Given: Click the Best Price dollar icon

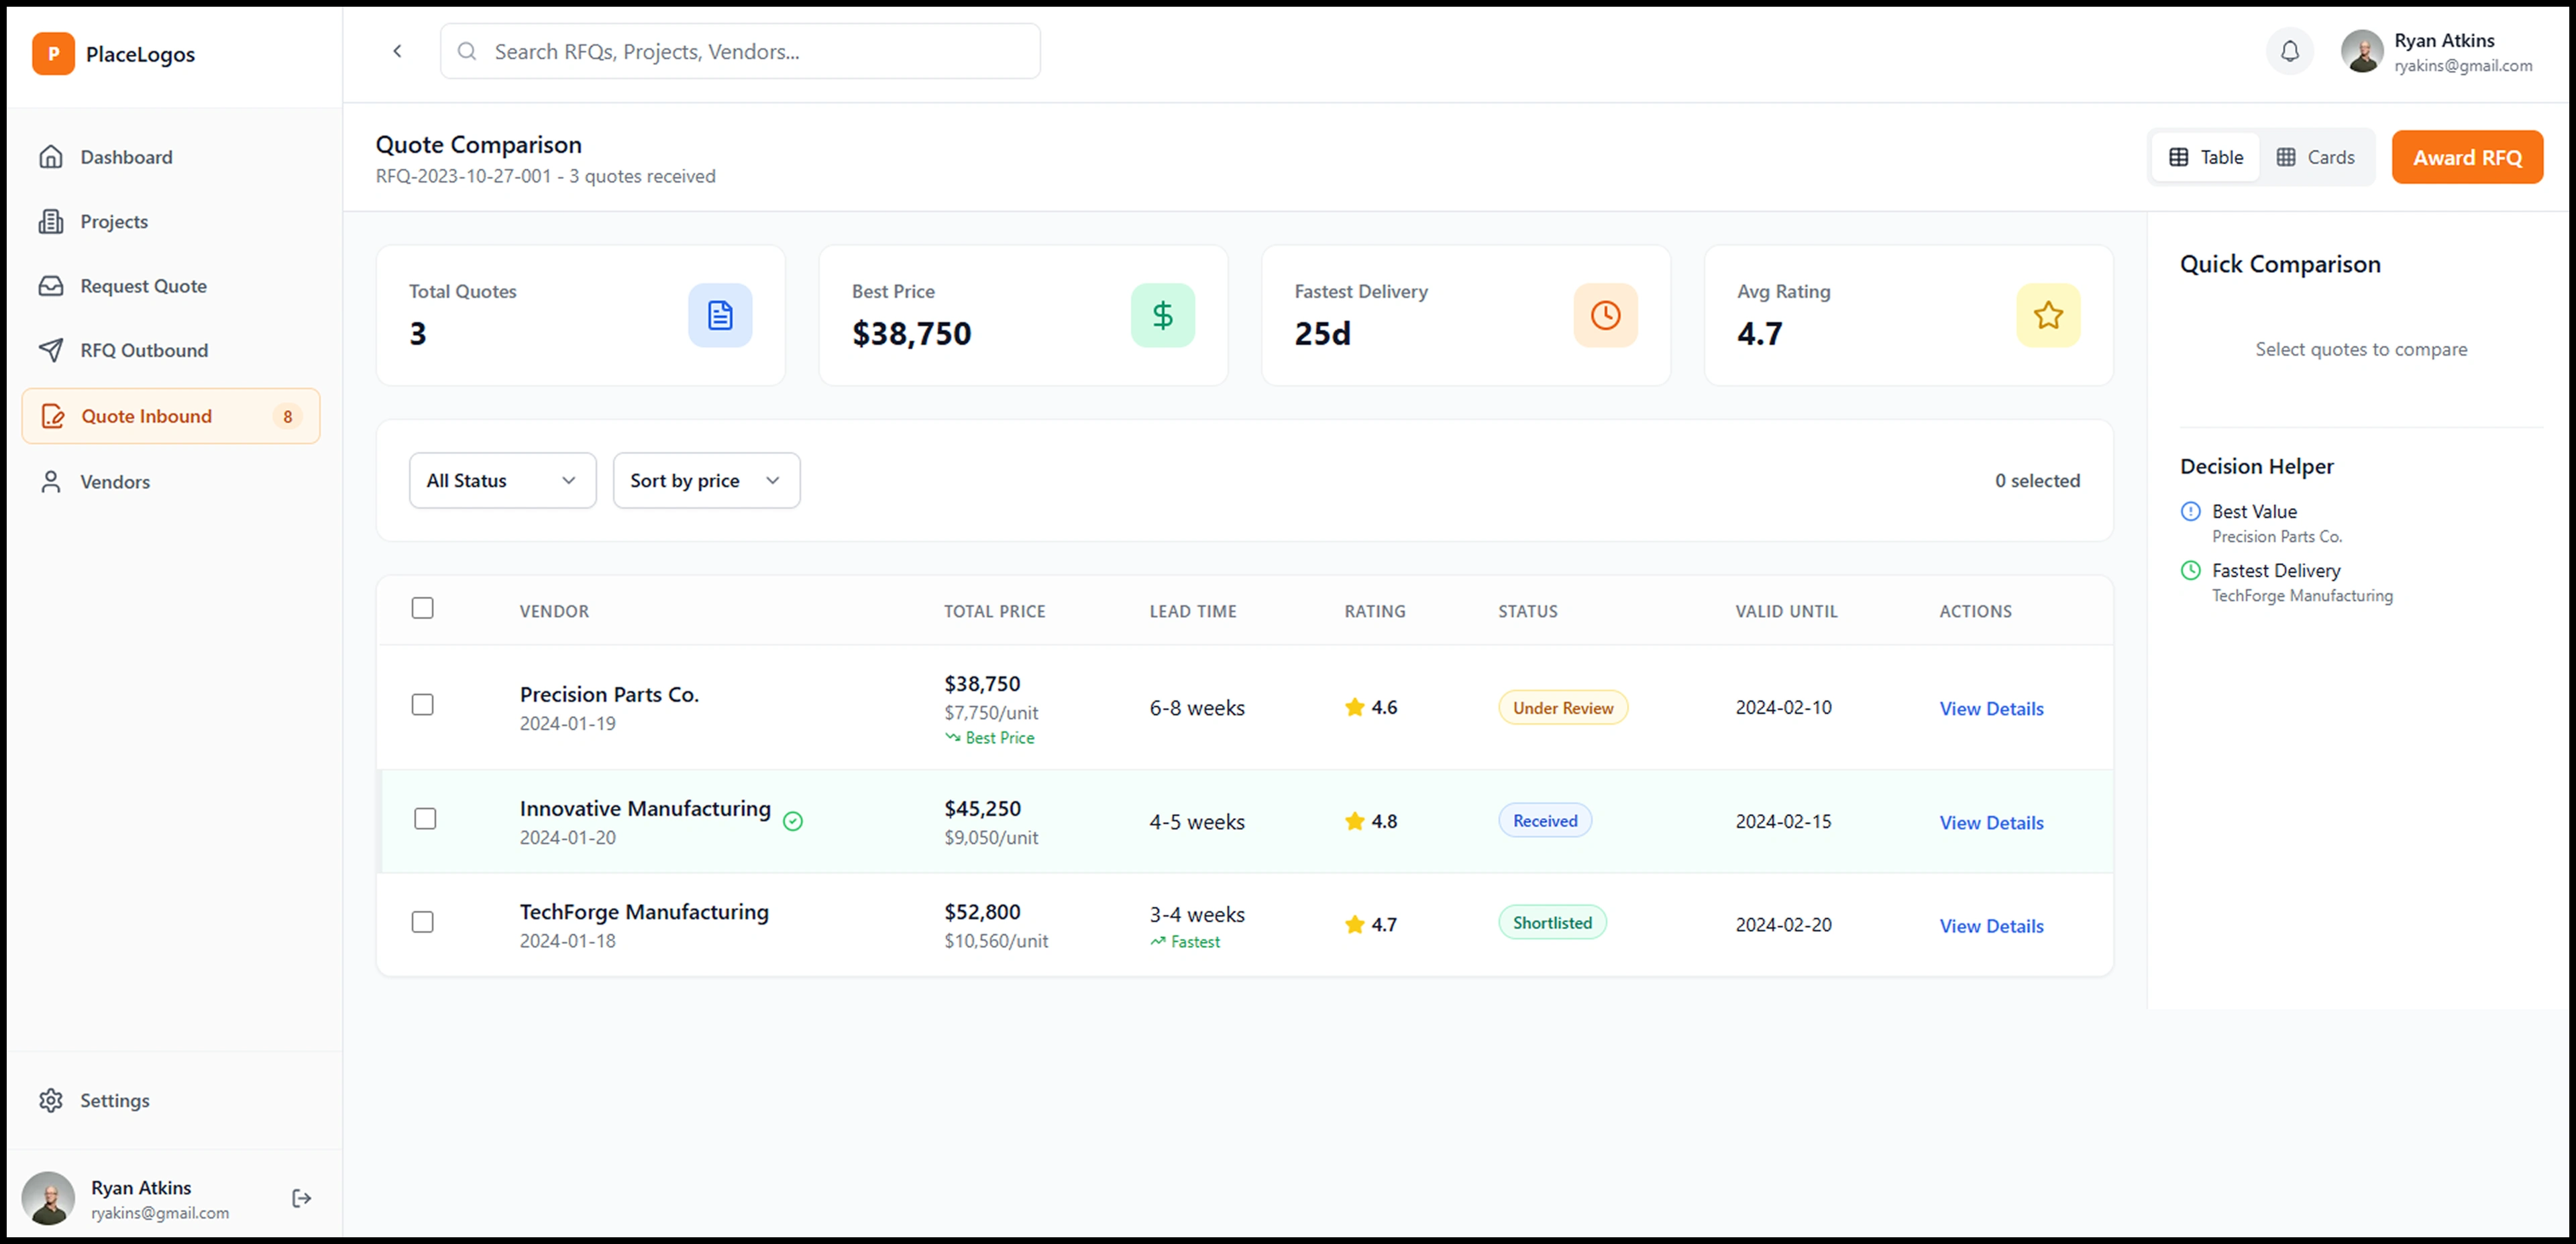Looking at the screenshot, I should [1162, 316].
